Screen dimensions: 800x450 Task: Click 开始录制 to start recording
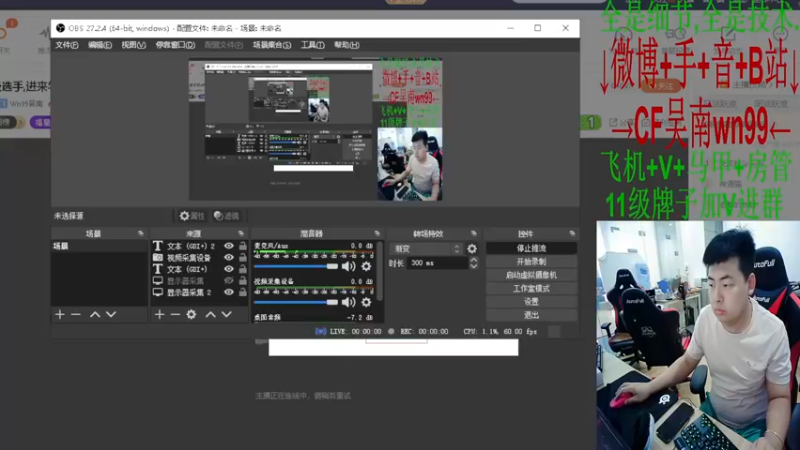click(531, 262)
